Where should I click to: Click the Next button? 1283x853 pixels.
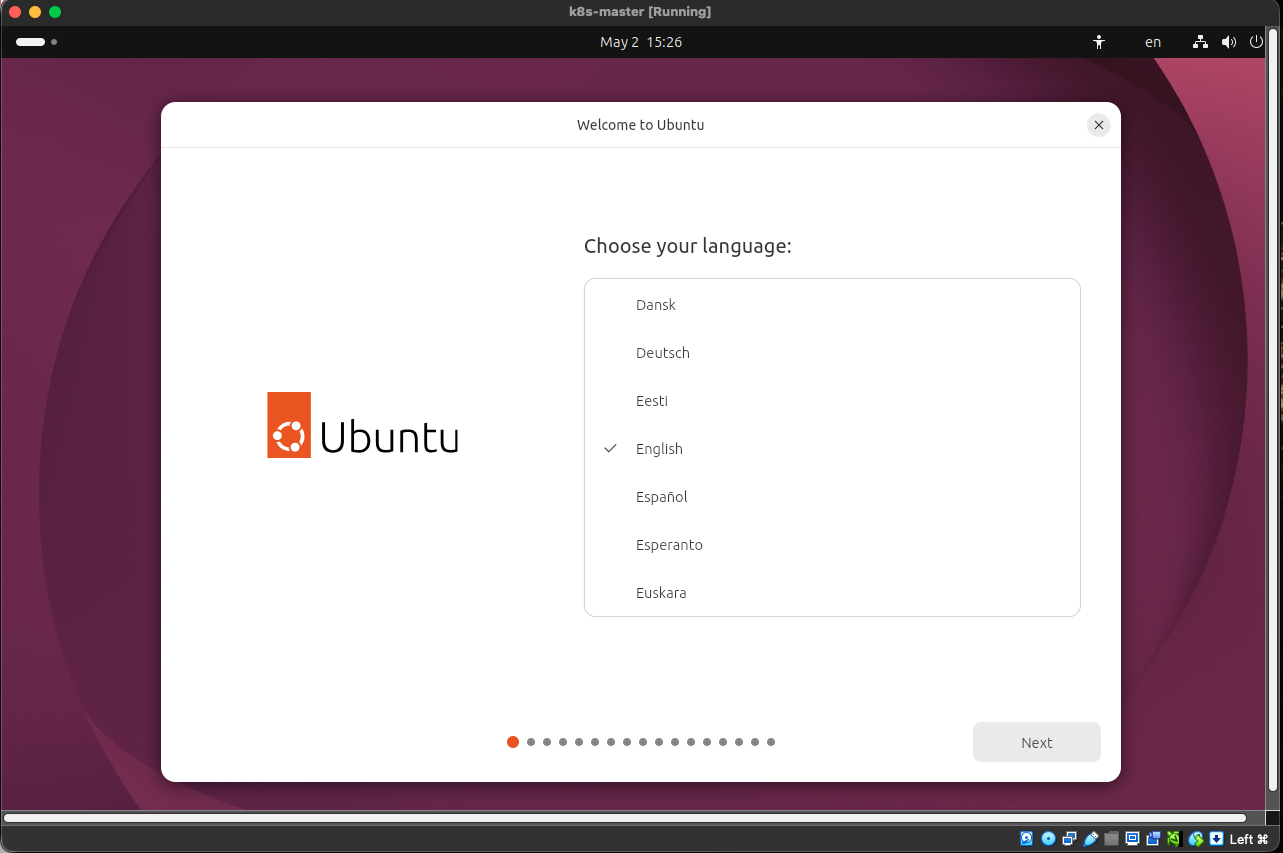[x=1037, y=742]
